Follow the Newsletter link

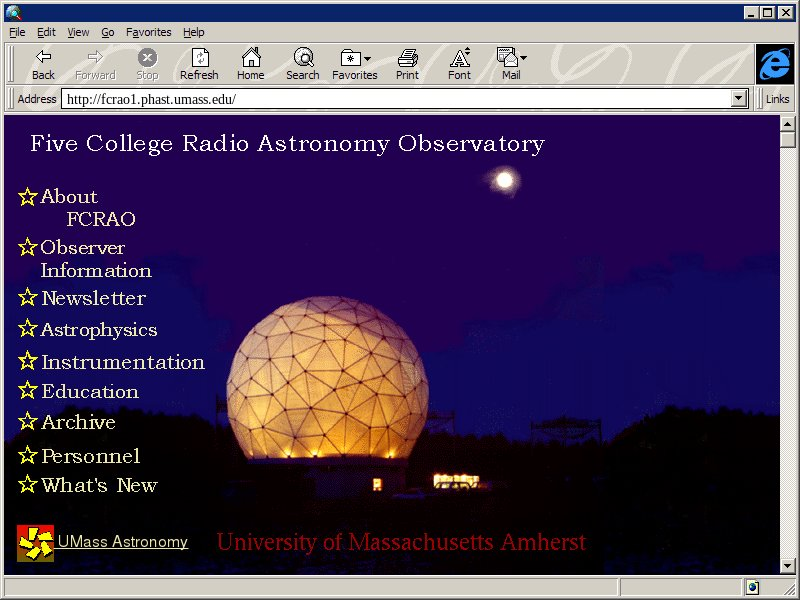point(93,298)
